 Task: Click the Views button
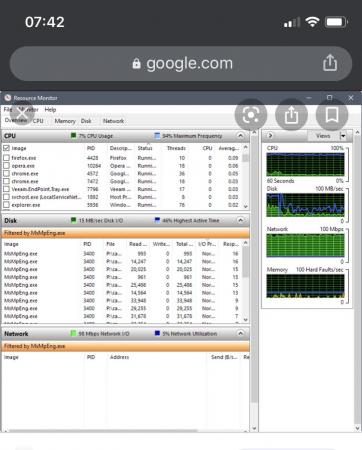[x=323, y=136]
